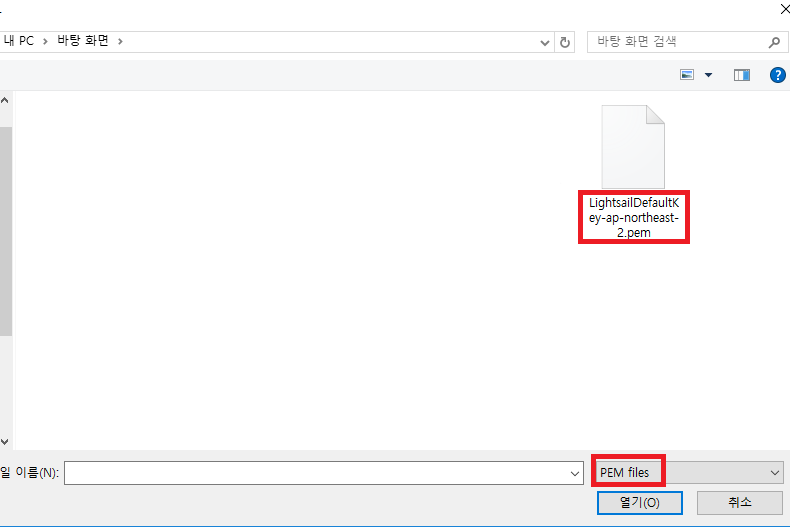The width and height of the screenshot is (790, 527).
Task: Open the PEM files type dropdown
Action: (688, 473)
